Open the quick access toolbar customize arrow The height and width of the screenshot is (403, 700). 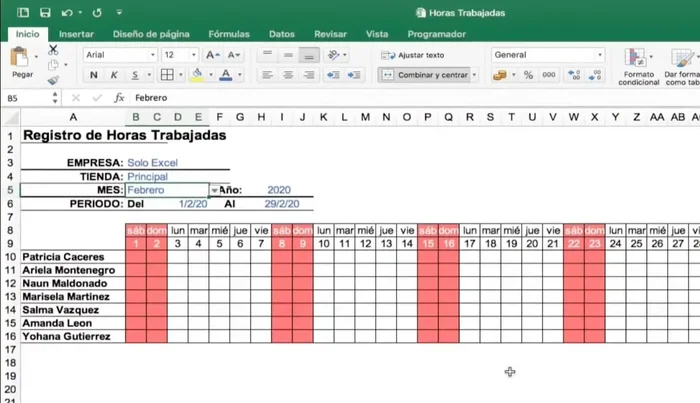[x=119, y=12]
